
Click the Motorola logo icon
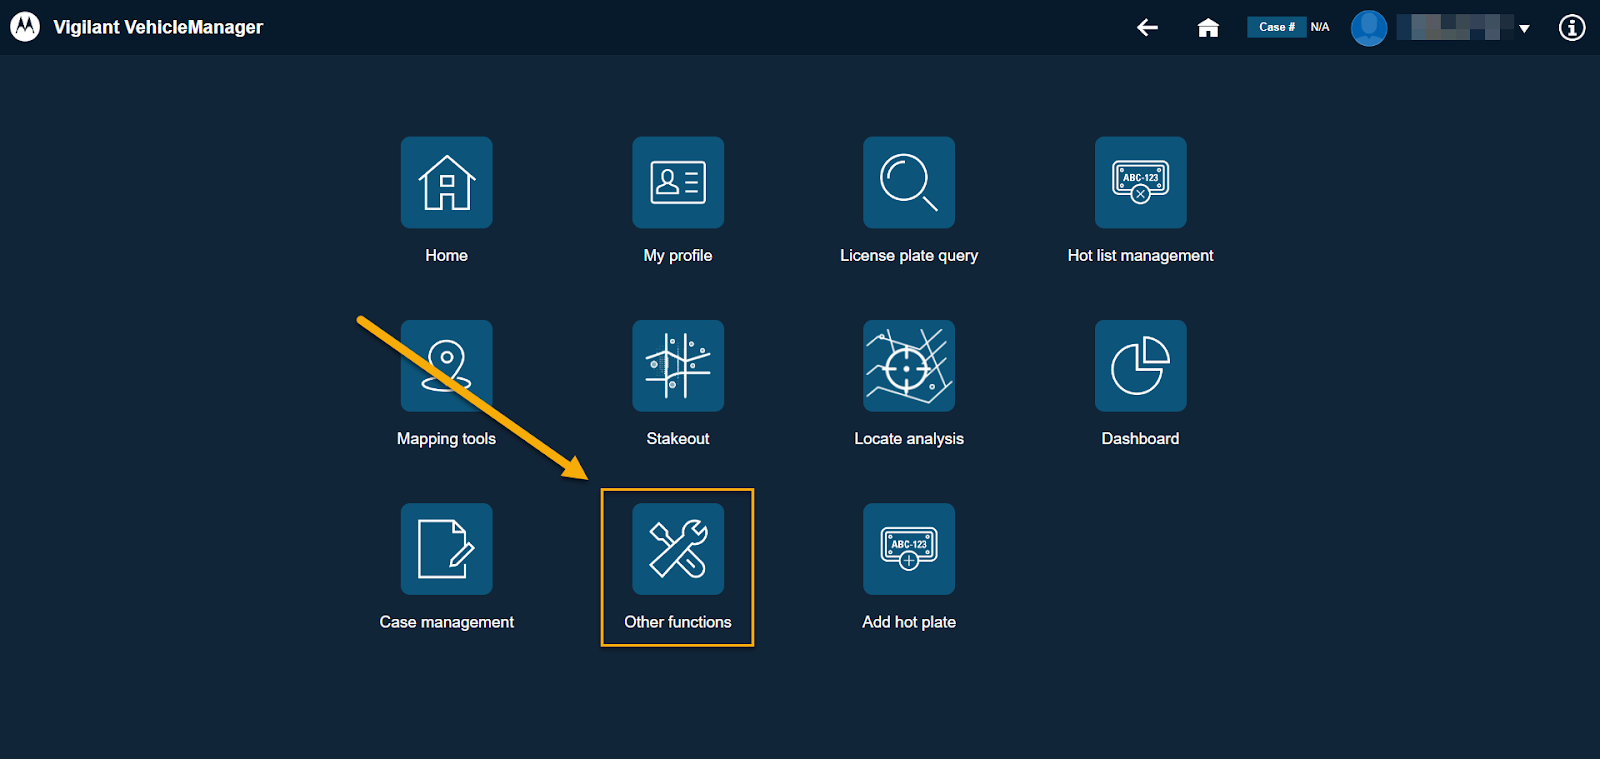coord(25,27)
